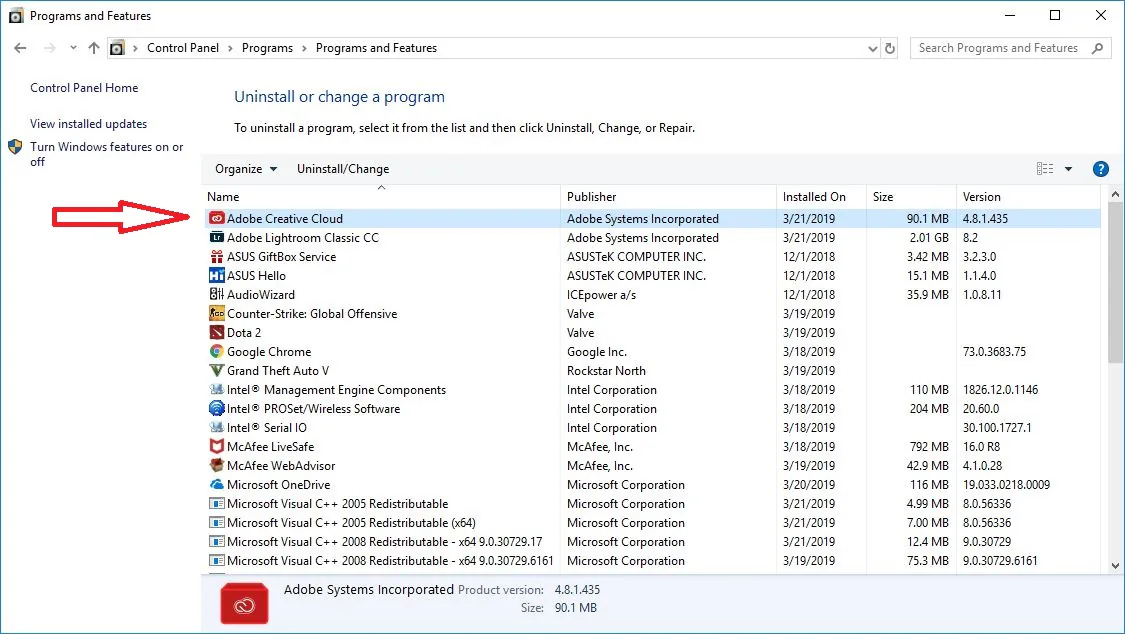Click the Microsoft OneDrive icon
The image size is (1125, 634).
coord(217,484)
